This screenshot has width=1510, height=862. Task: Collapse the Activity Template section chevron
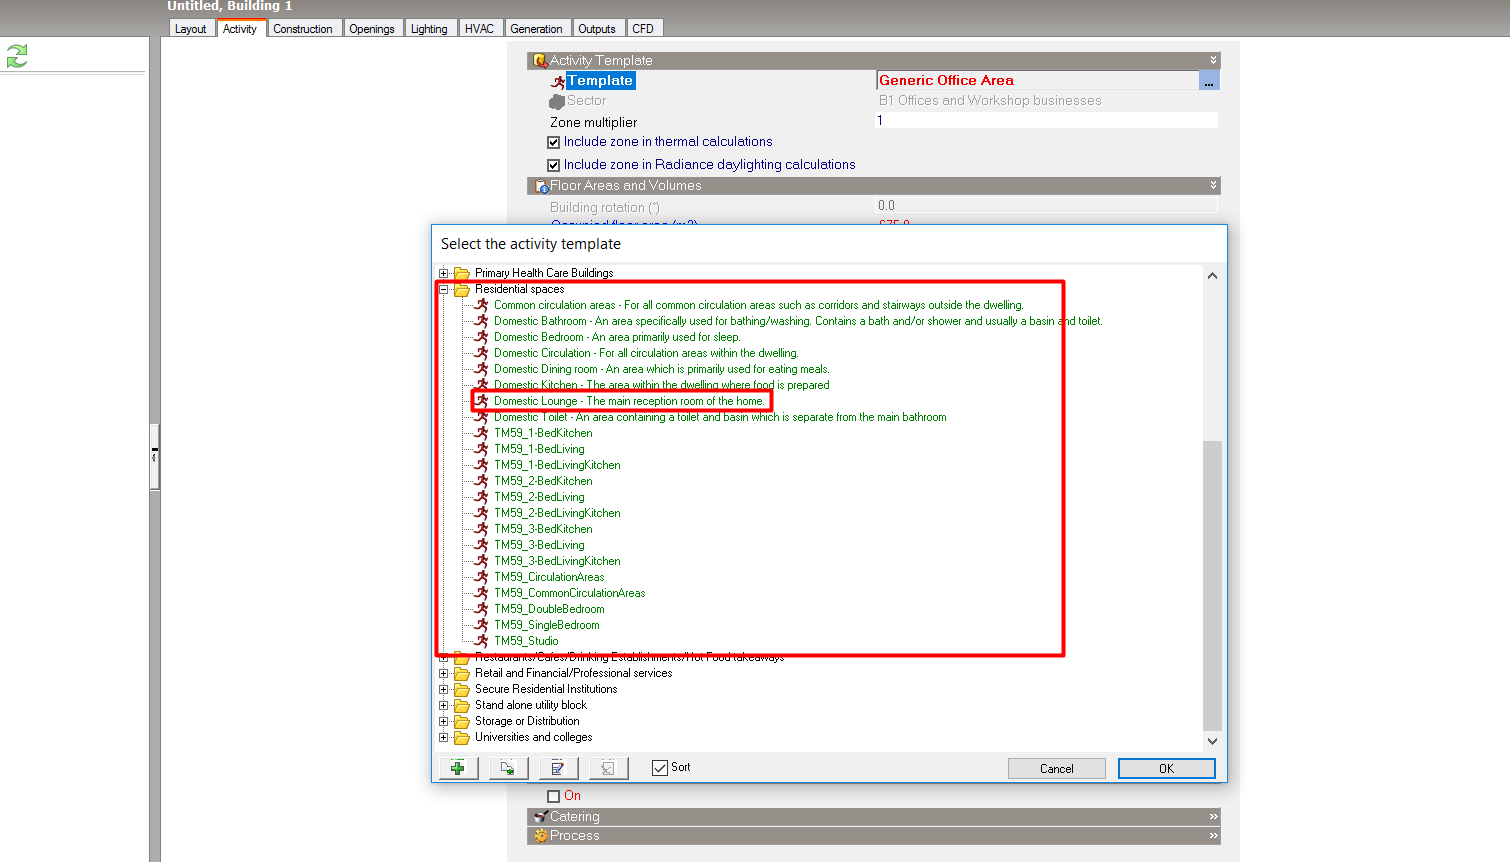[x=1213, y=60]
